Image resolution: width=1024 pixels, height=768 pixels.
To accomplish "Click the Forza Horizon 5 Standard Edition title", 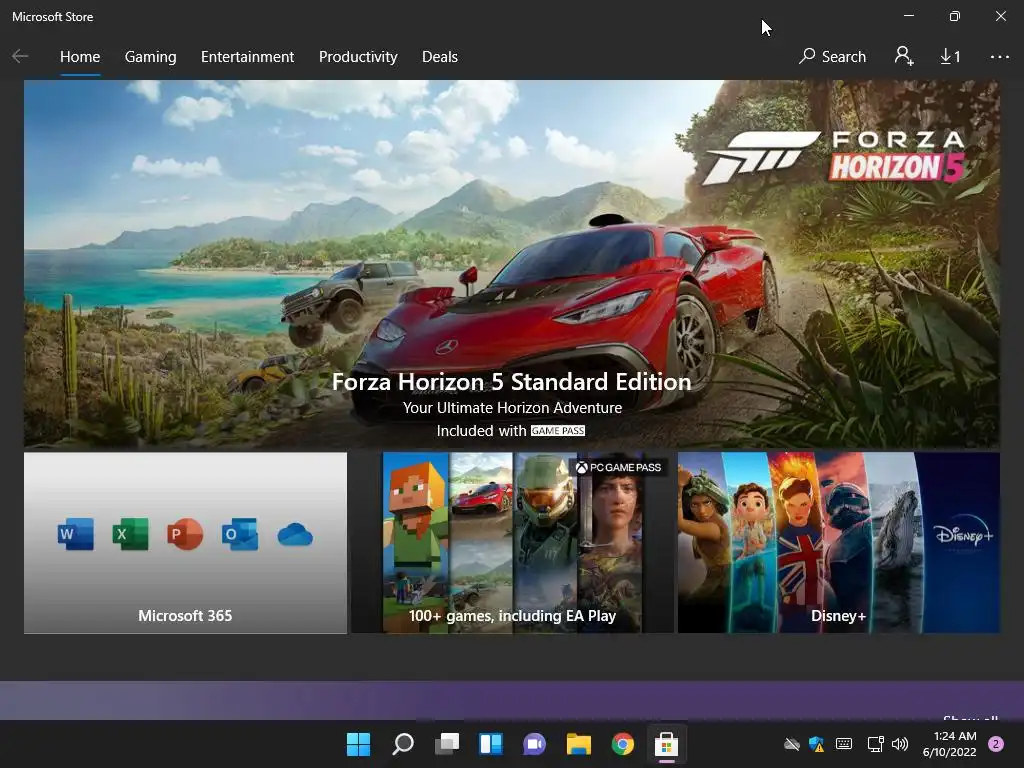I will 511,381.
